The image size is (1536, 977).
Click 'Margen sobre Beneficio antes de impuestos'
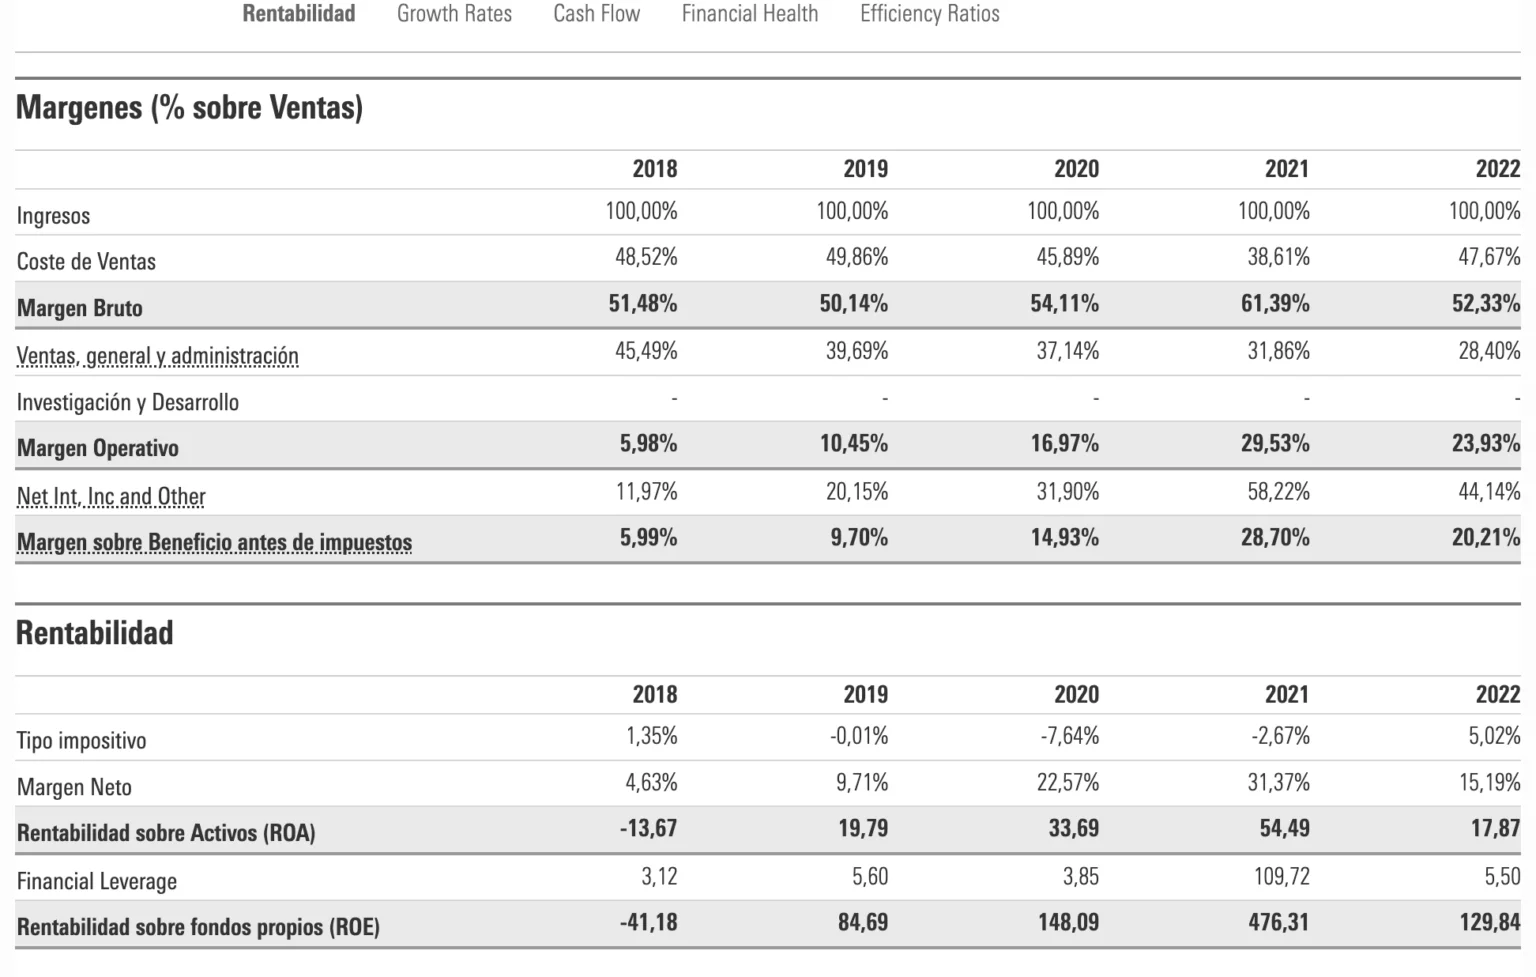pos(214,542)
